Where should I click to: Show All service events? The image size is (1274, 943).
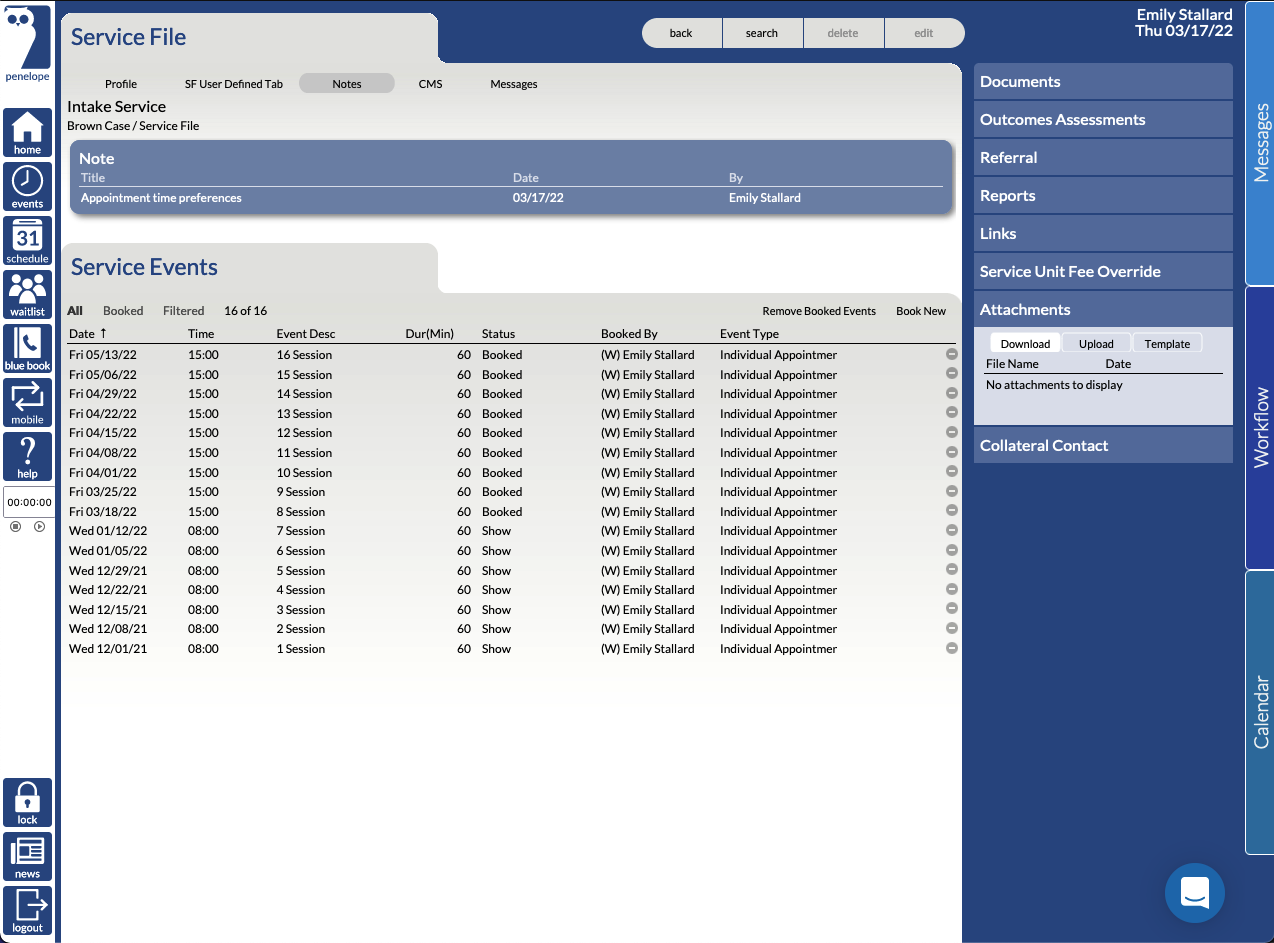pos(75,311)
